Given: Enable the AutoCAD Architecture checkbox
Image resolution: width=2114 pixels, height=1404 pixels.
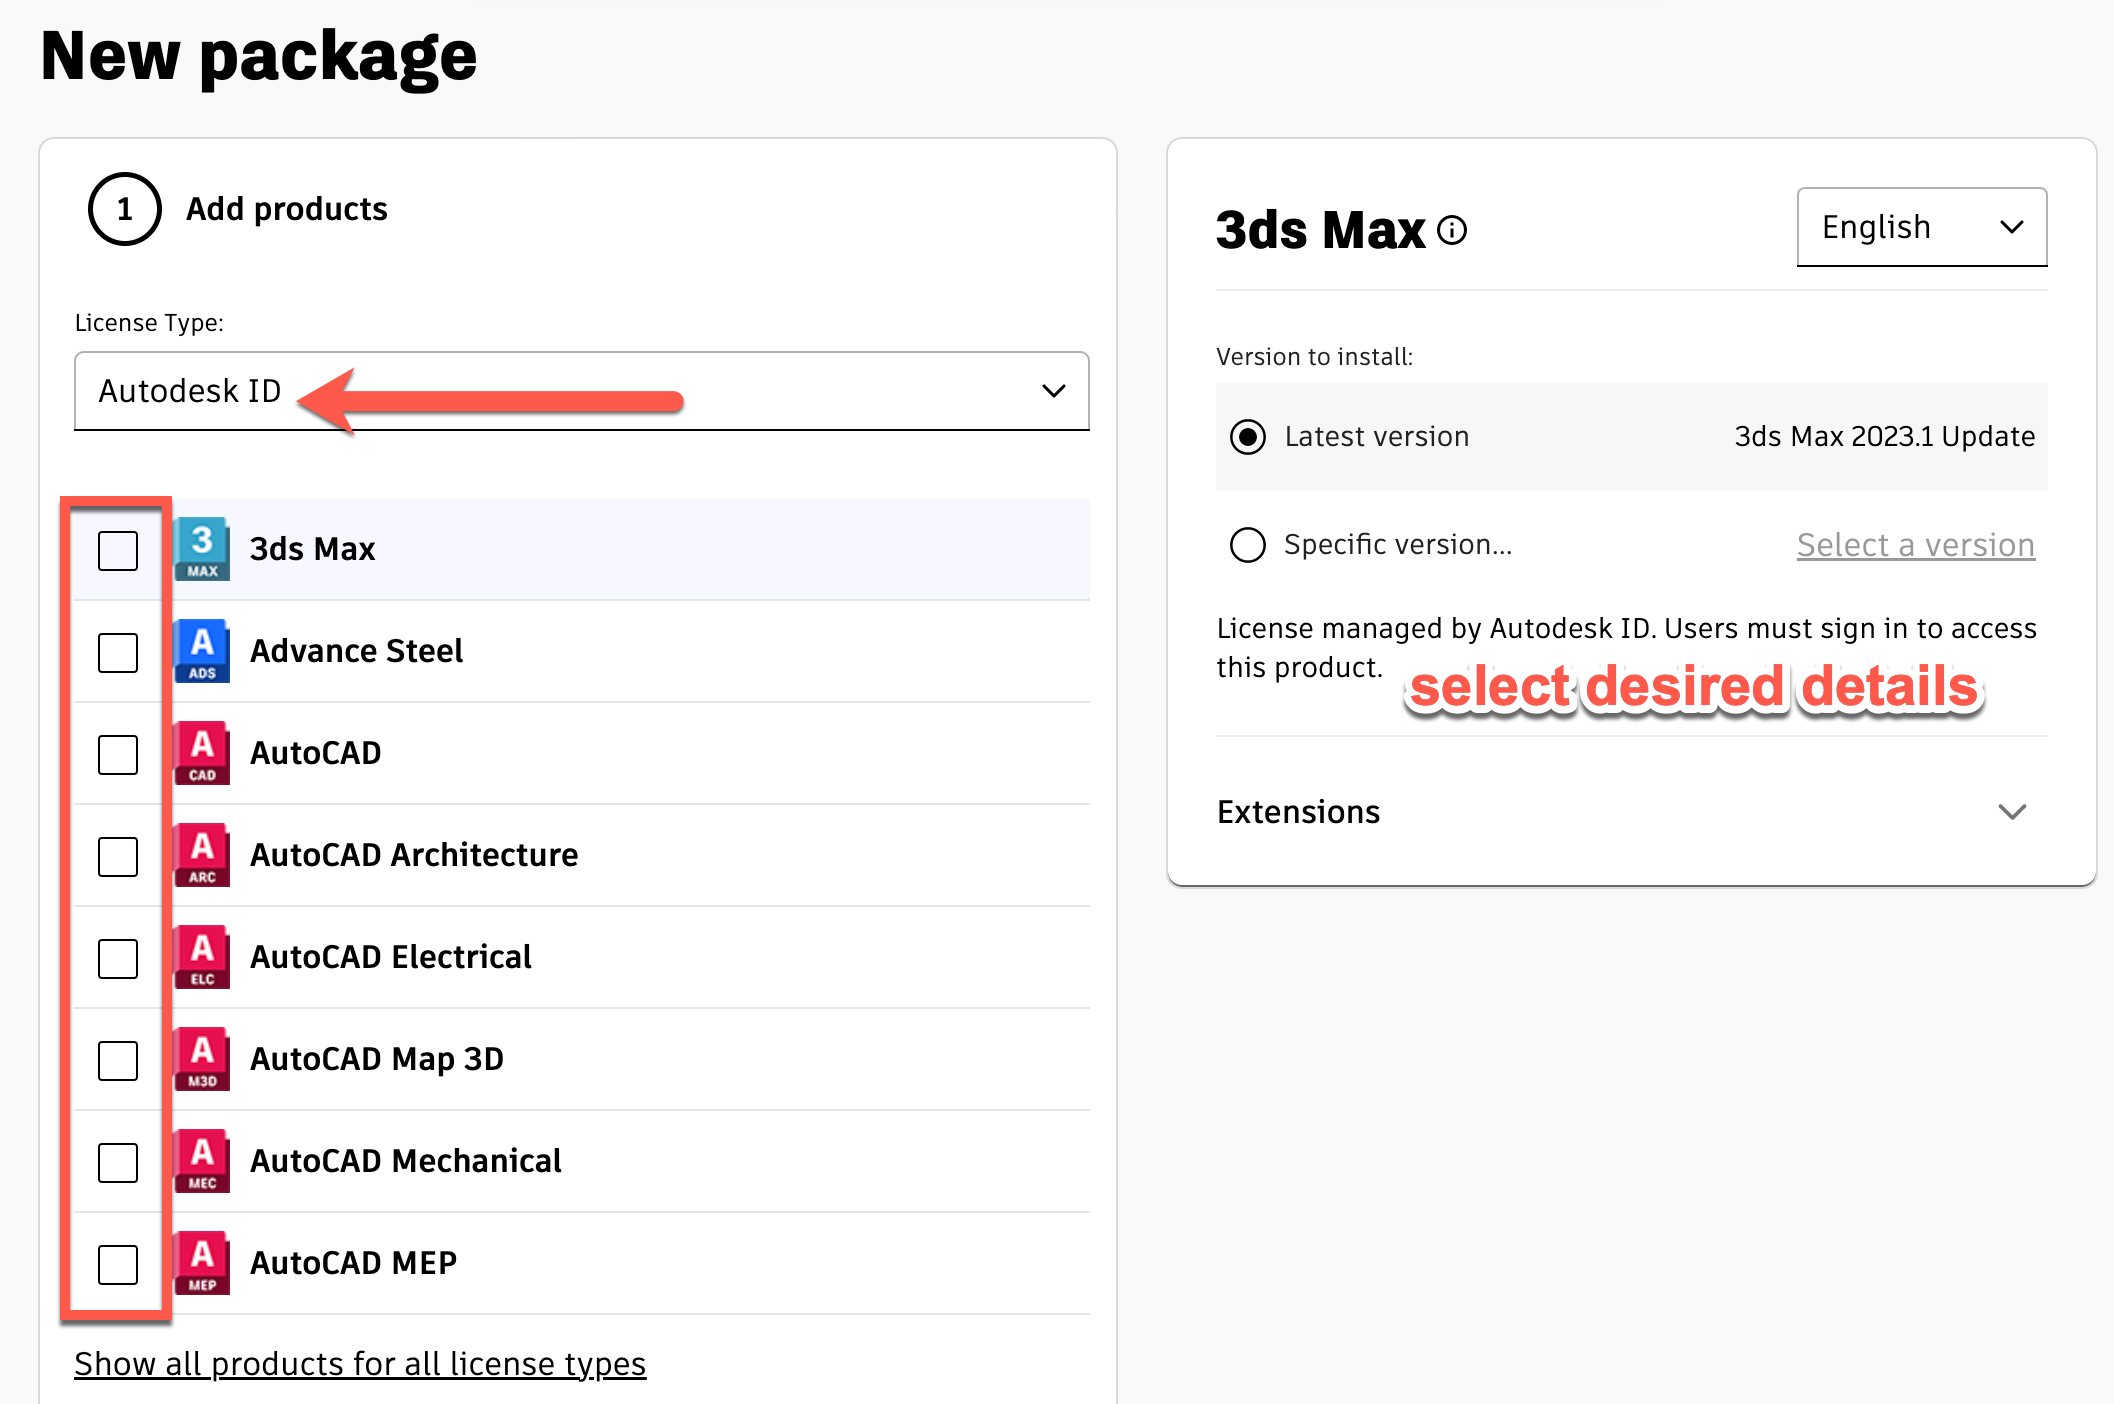Looking at the screenshot, I should [118, 856].
